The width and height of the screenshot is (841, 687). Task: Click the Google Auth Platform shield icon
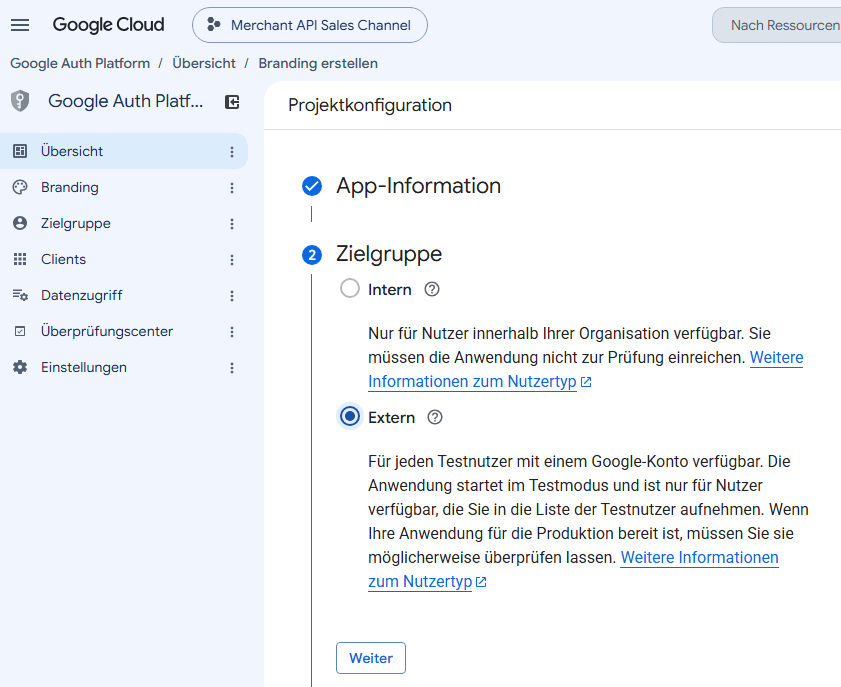click(20, 101)
